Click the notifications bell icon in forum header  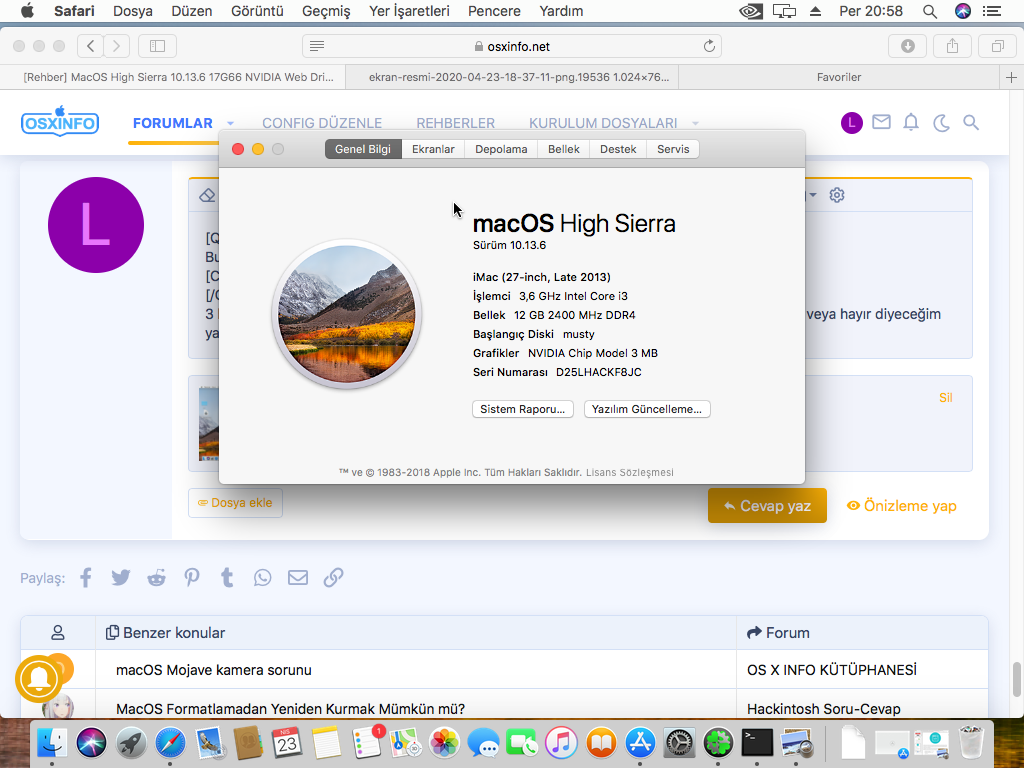pos(911,123)
